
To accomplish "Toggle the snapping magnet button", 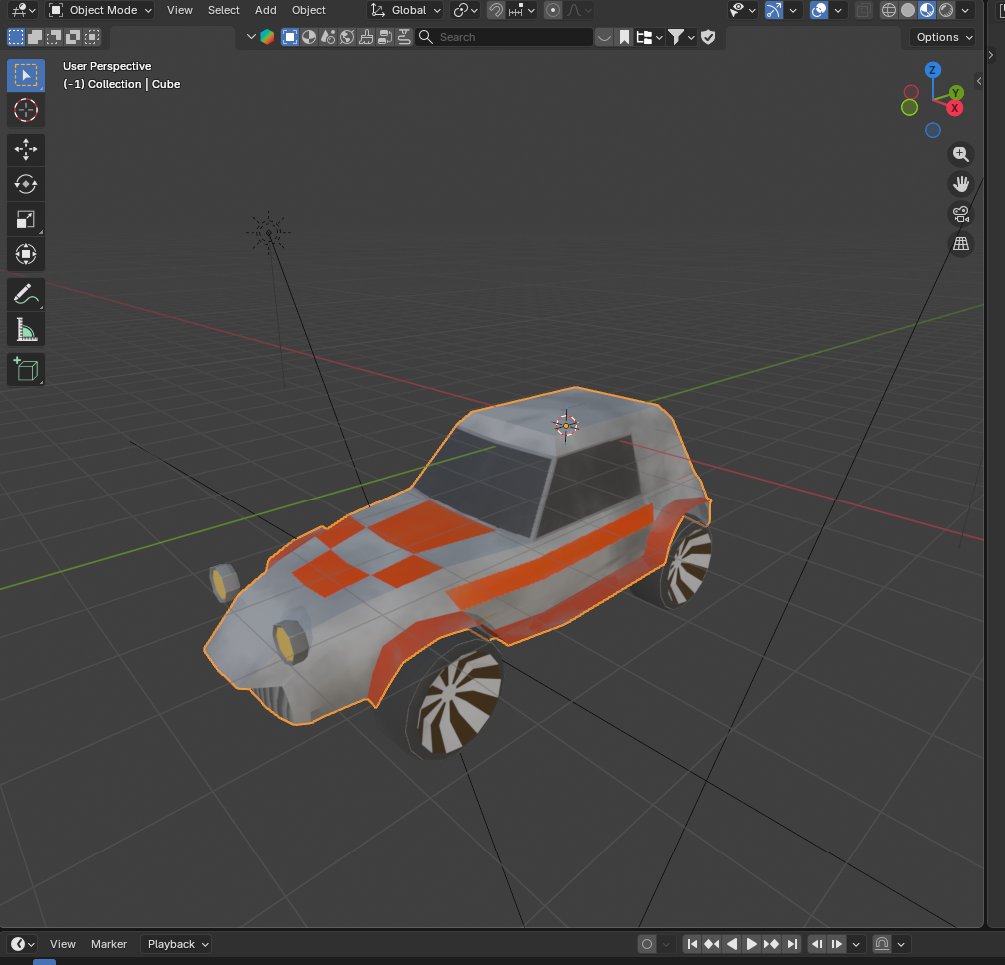I will click(x=495, y=10).
